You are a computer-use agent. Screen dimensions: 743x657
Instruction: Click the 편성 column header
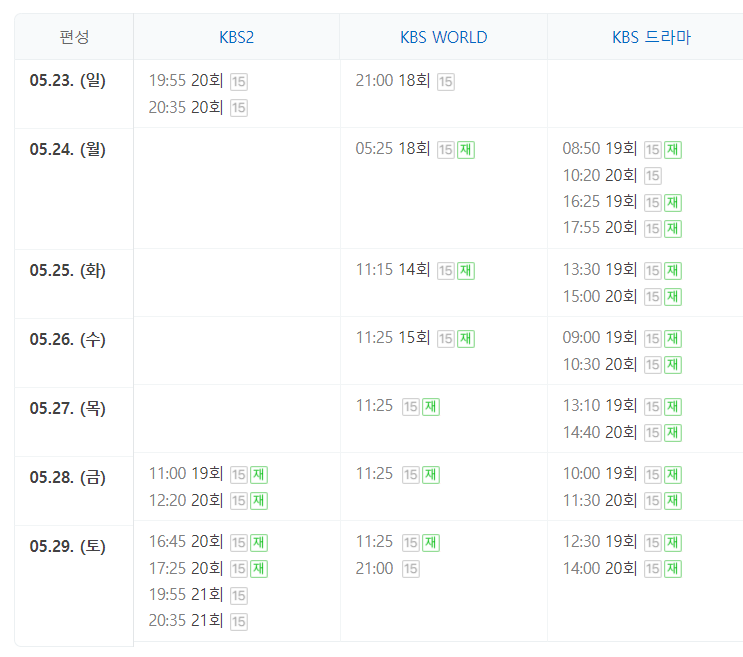[74, 37]
